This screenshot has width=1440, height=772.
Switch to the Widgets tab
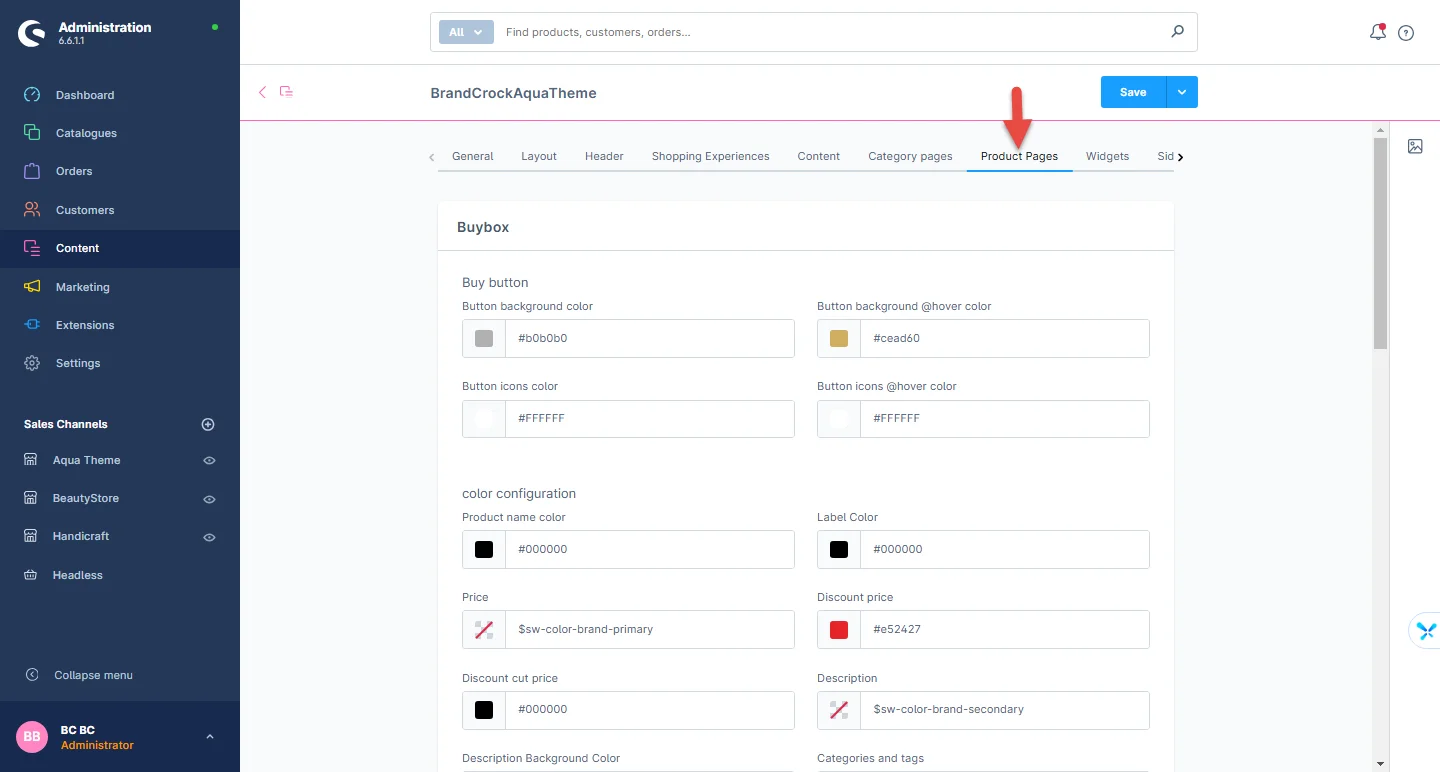tap(1107, 156)
